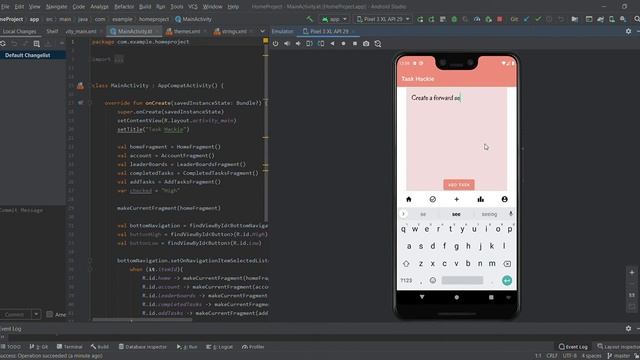Viewport: 640px width, 360px height.
Task: Select the Pixel 3 XL API 29 emulator tab
Action: pyautogui.click(x=329, y=31)
